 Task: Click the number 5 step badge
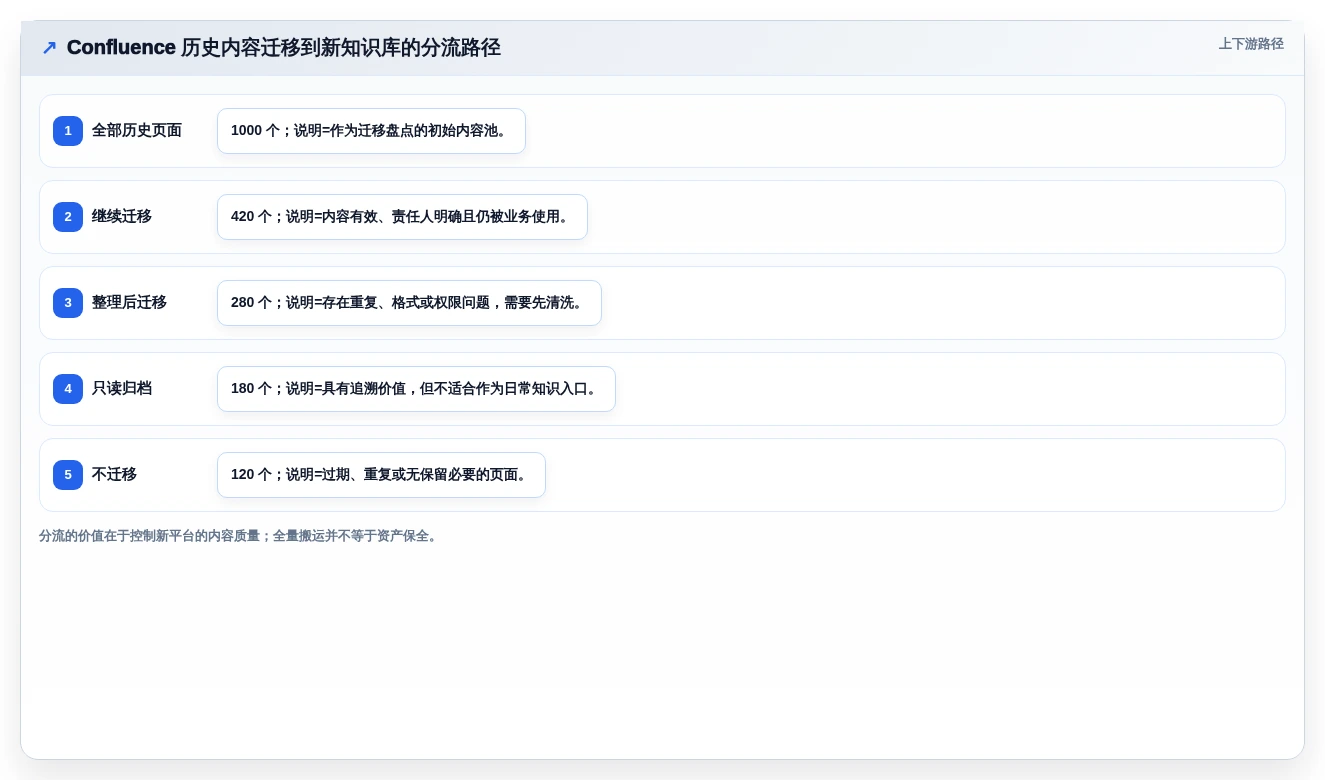coord(68,475)
